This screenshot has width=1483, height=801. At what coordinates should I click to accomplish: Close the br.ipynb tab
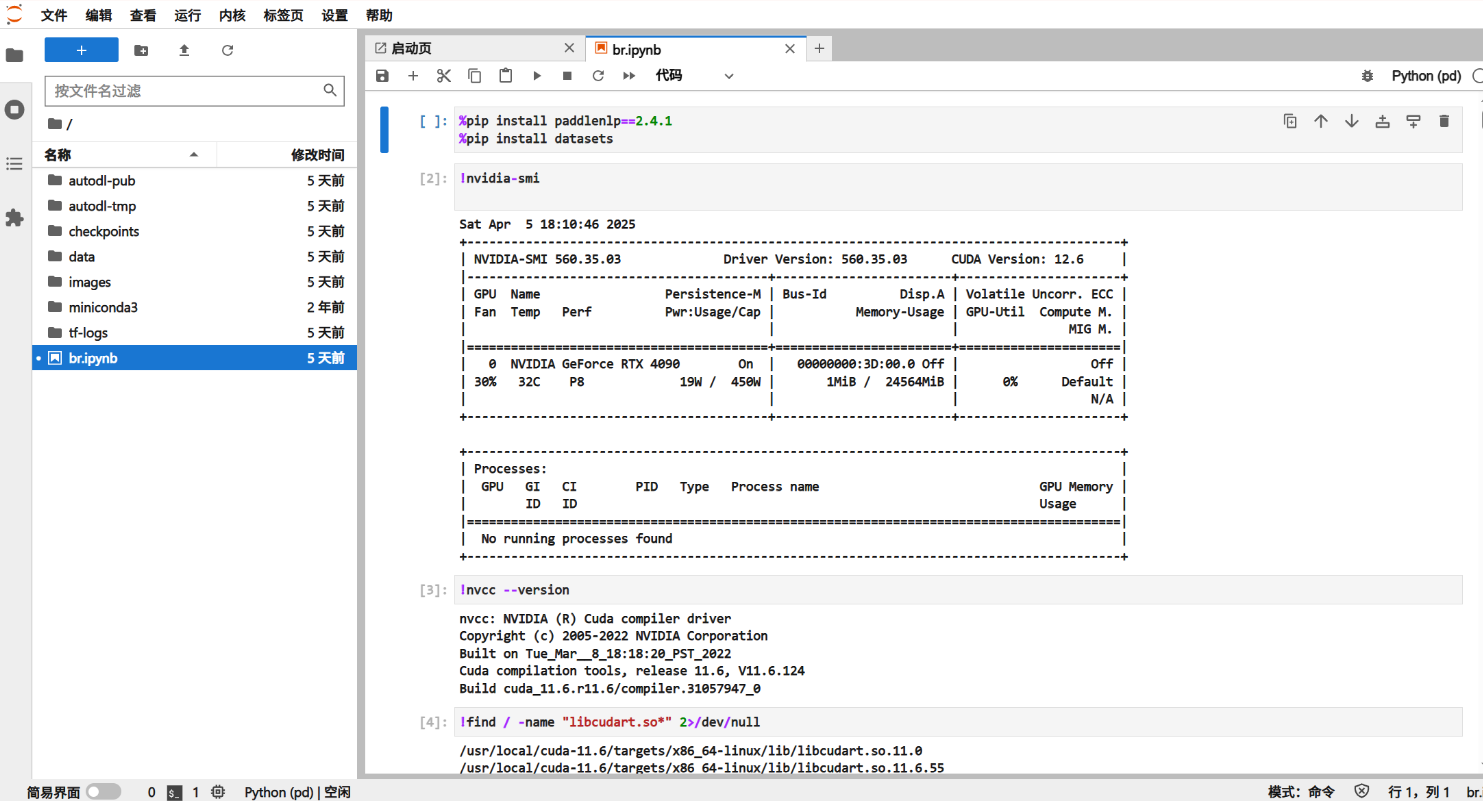point(790,48)
